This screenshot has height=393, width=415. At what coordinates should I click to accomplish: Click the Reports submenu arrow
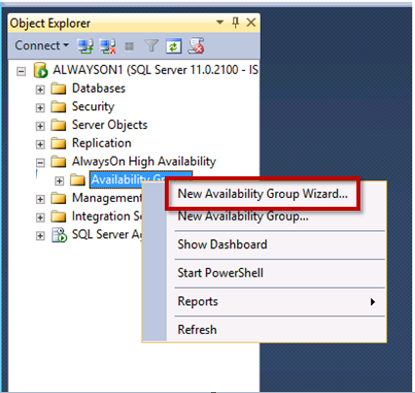(373, 302)
